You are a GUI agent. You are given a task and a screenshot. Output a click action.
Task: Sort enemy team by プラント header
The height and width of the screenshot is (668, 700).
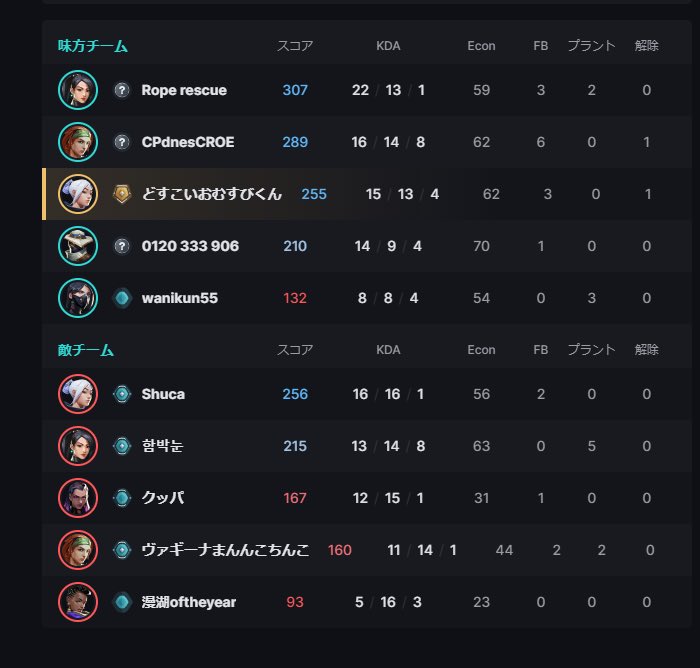click(591, 350)
